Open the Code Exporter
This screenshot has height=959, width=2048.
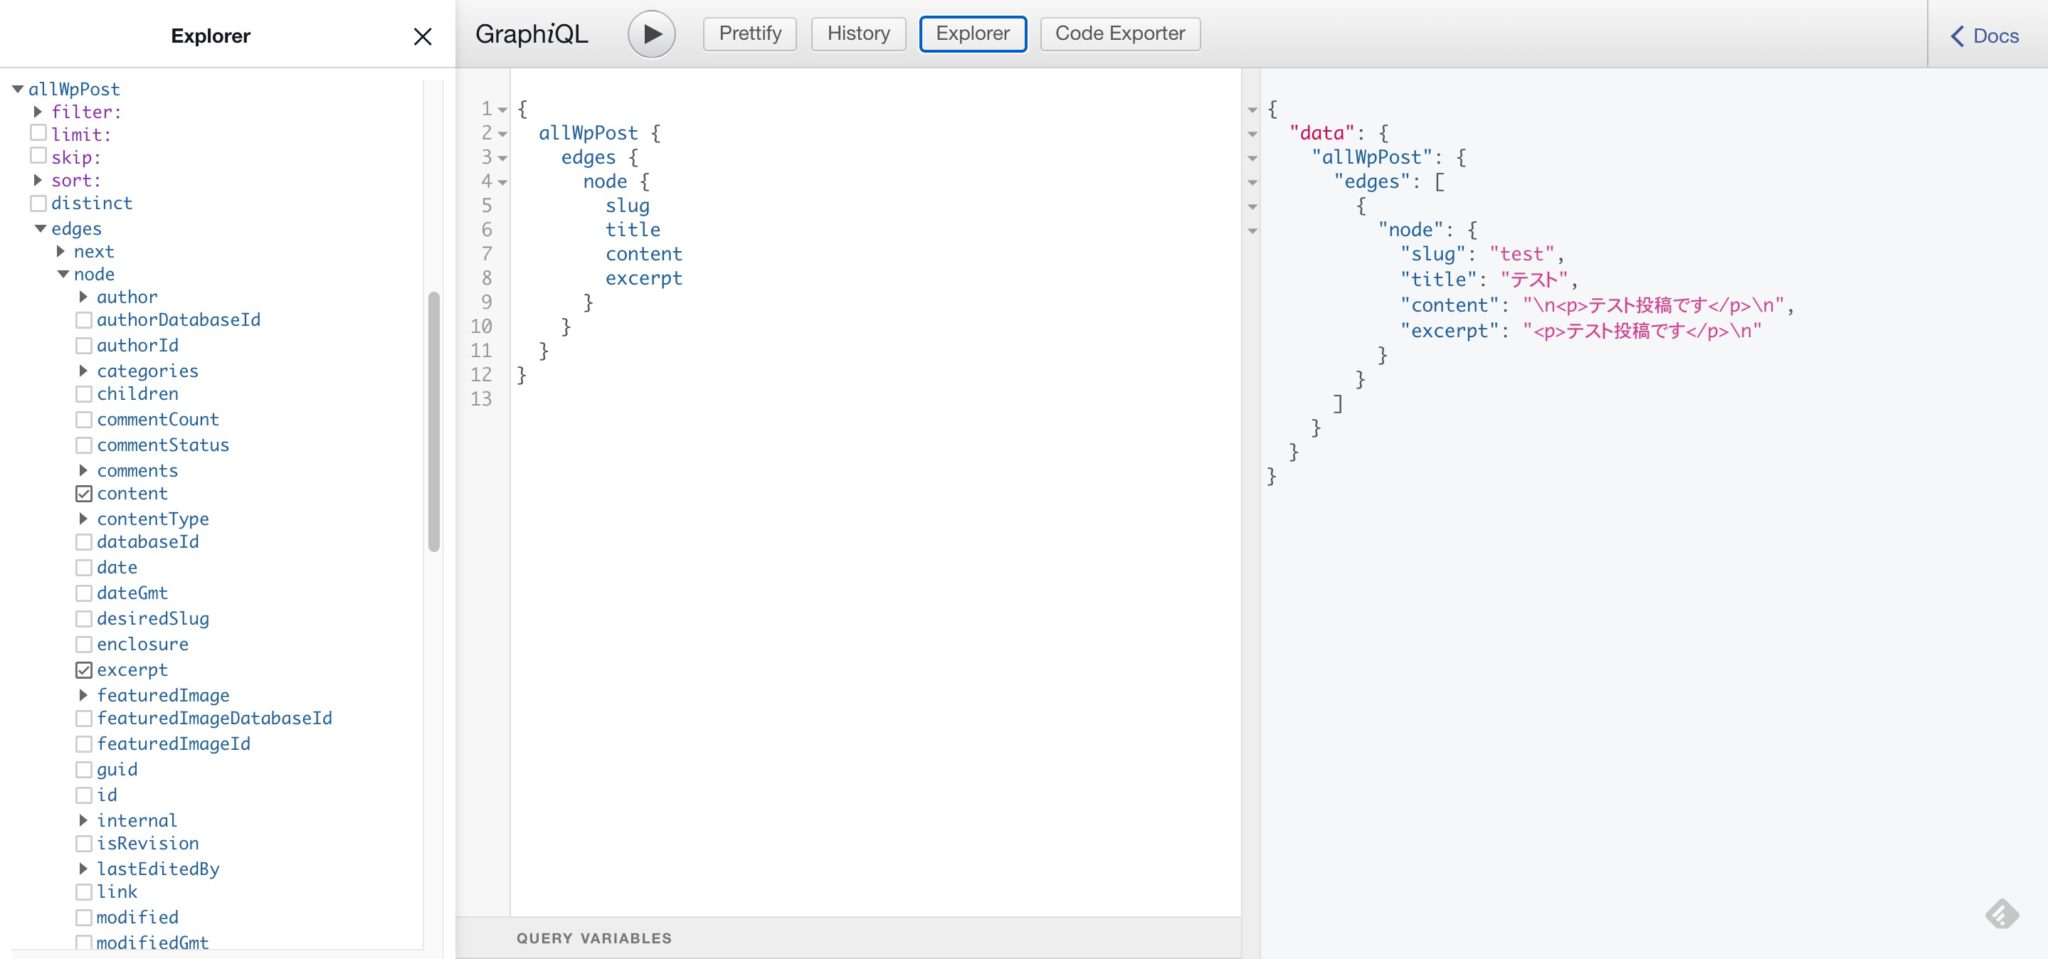(x=1119, y=34)
